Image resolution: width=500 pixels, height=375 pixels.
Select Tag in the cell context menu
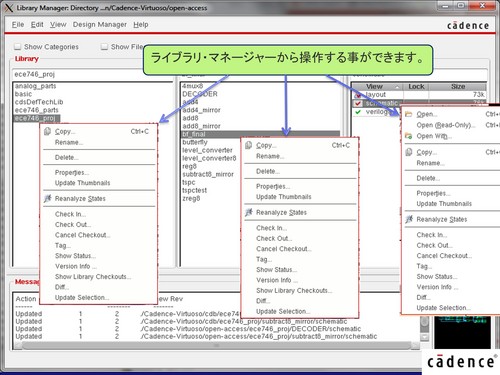pyautogui.click(x=264, y=259)
